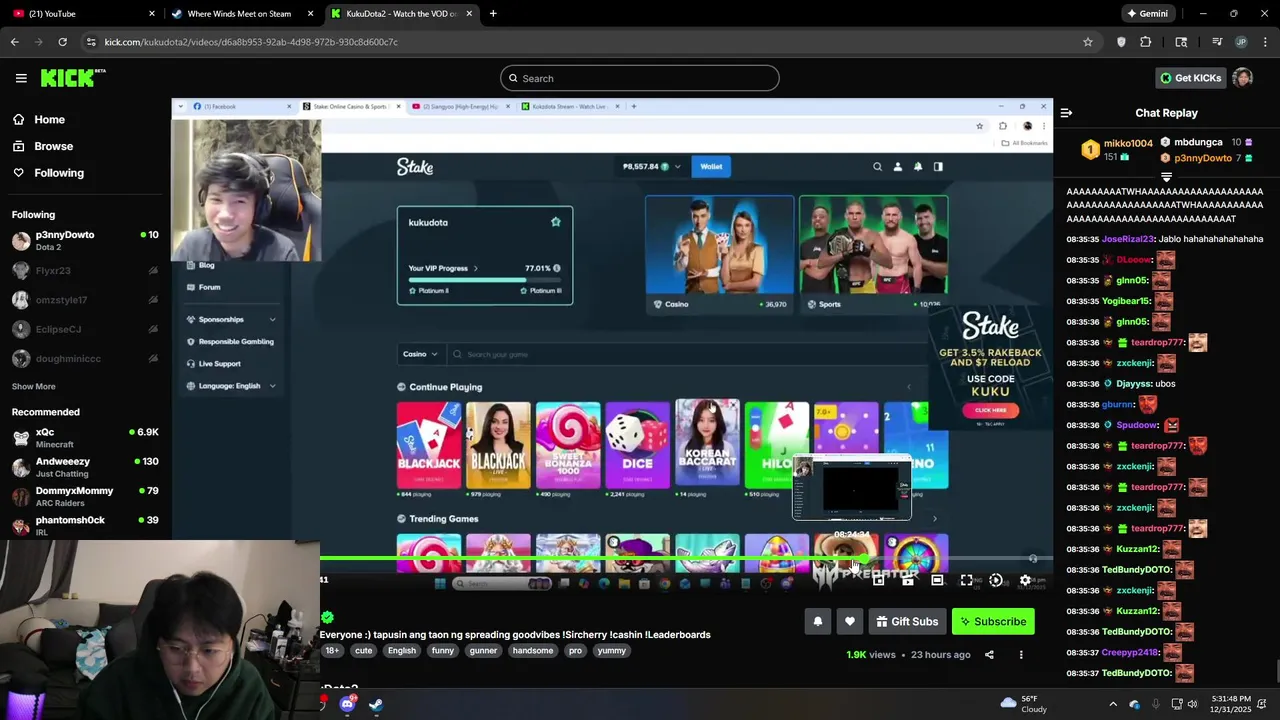Select the KukuDota2 VOD tab

tap(402, 14)
